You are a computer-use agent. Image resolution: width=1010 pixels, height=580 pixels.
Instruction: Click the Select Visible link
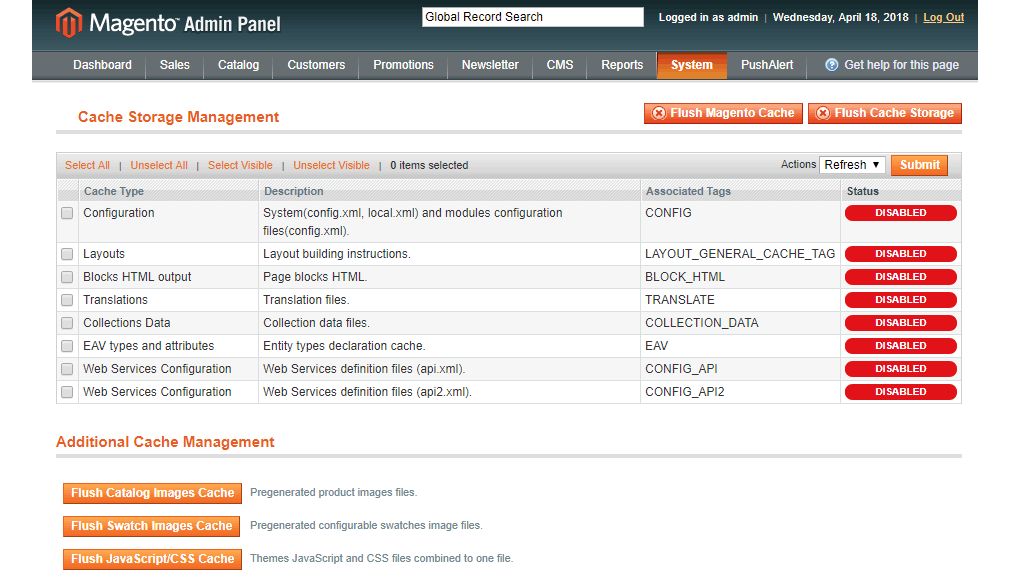pyautogui.click(x=240, y=166)
